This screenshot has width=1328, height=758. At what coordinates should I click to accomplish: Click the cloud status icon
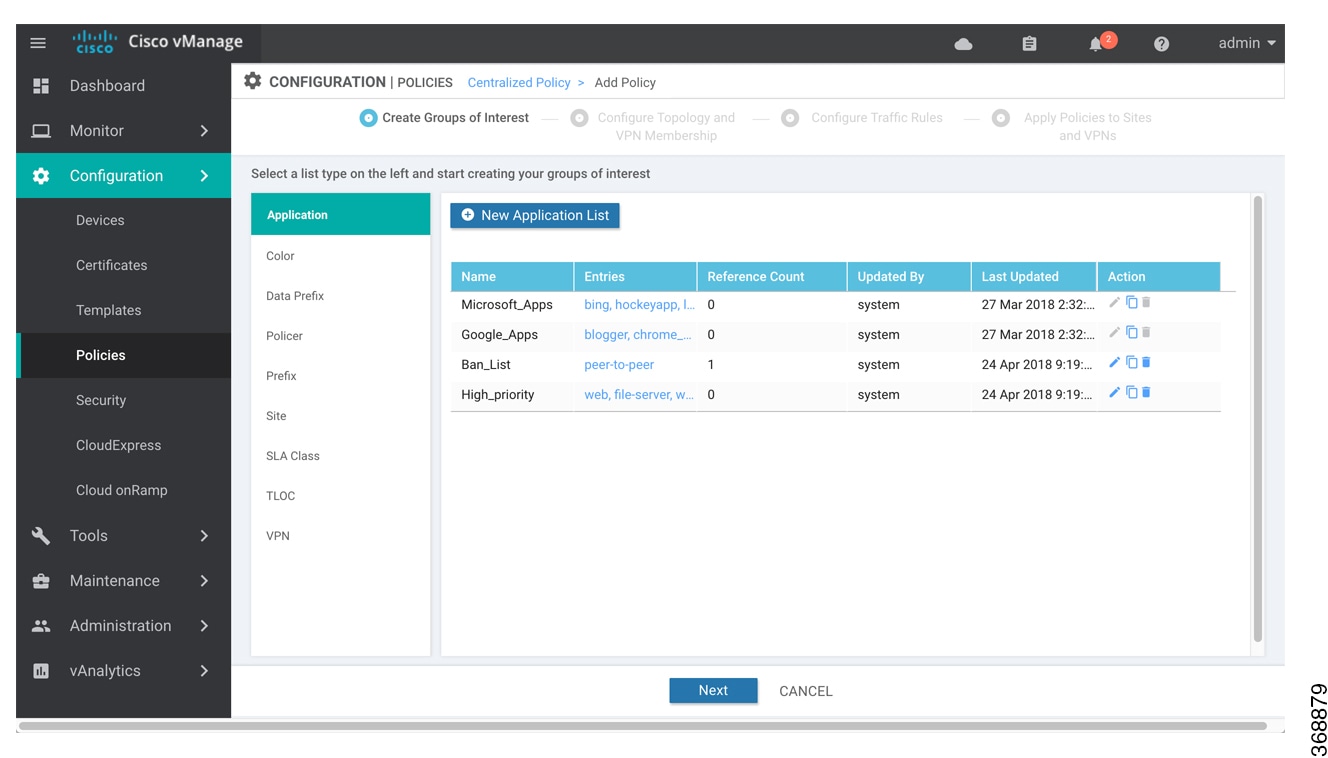click(963, 44)
